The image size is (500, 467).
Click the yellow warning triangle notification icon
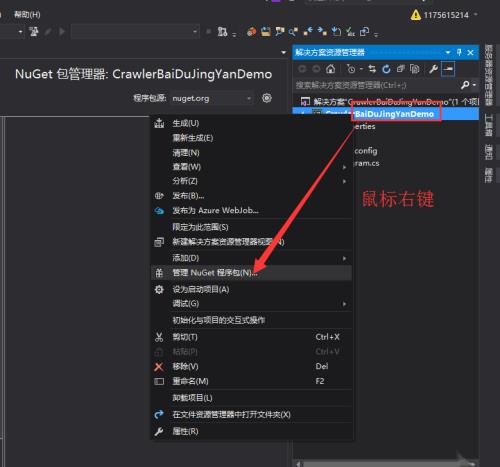point(416,15)
